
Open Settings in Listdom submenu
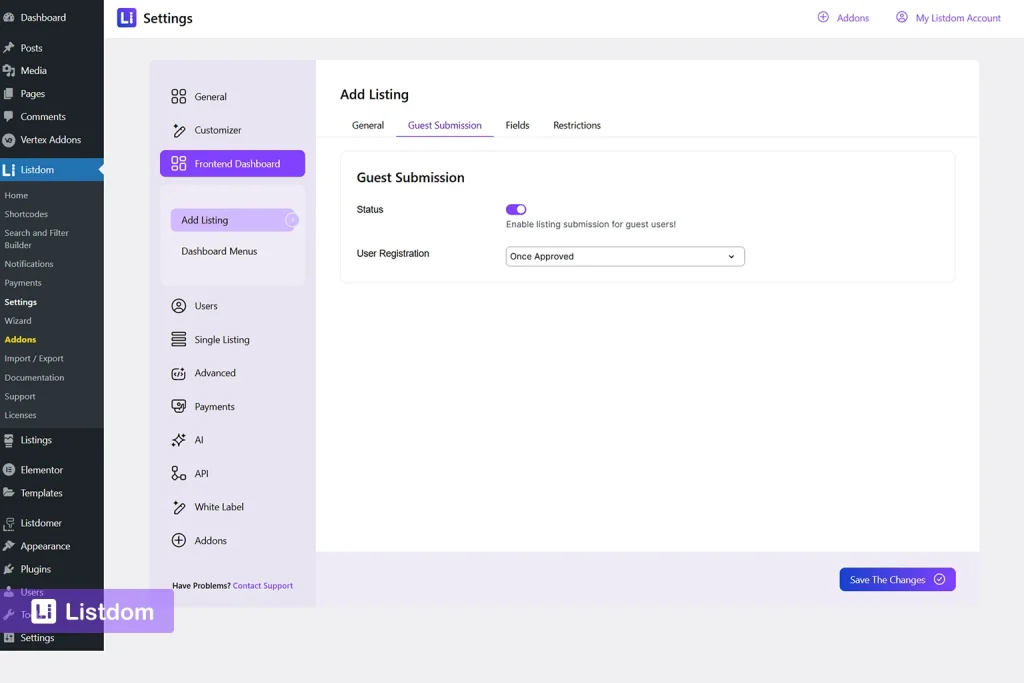[20, 302]
